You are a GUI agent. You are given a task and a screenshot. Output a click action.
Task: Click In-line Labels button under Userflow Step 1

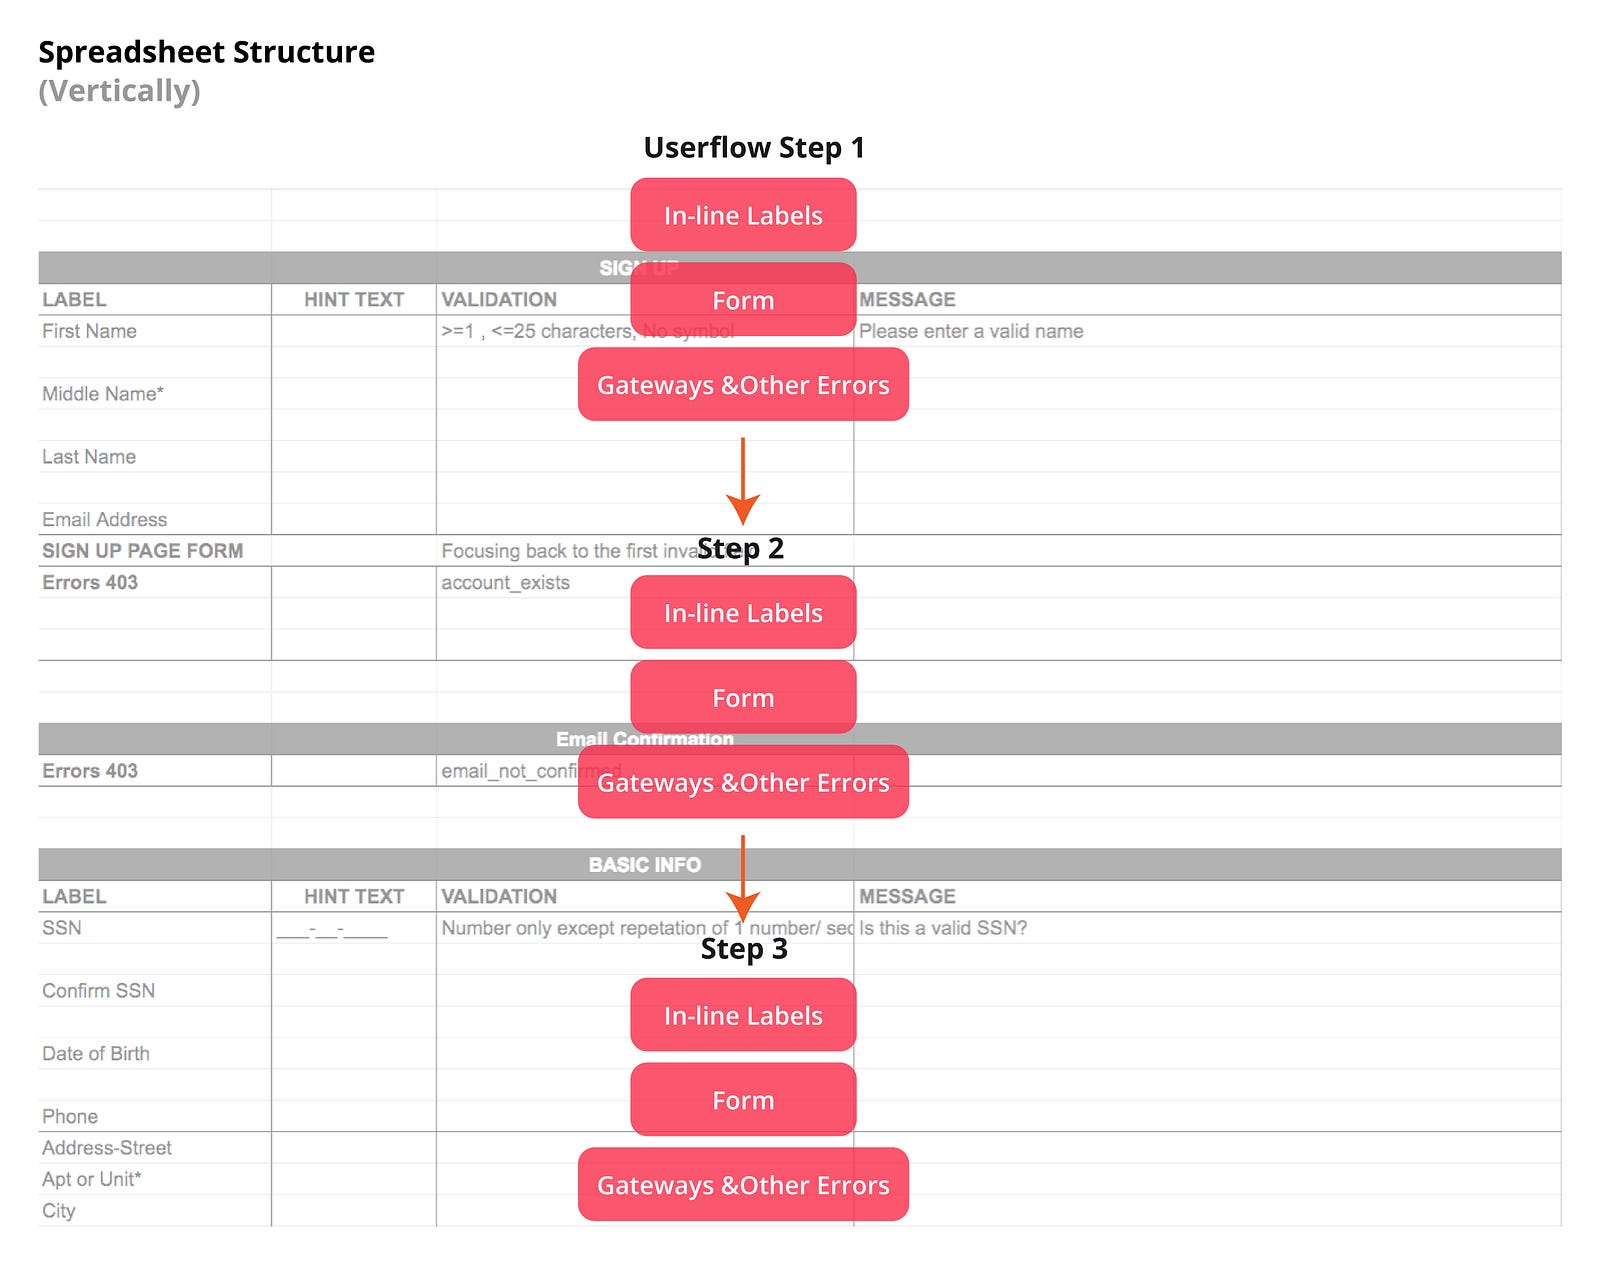(743, 215)
